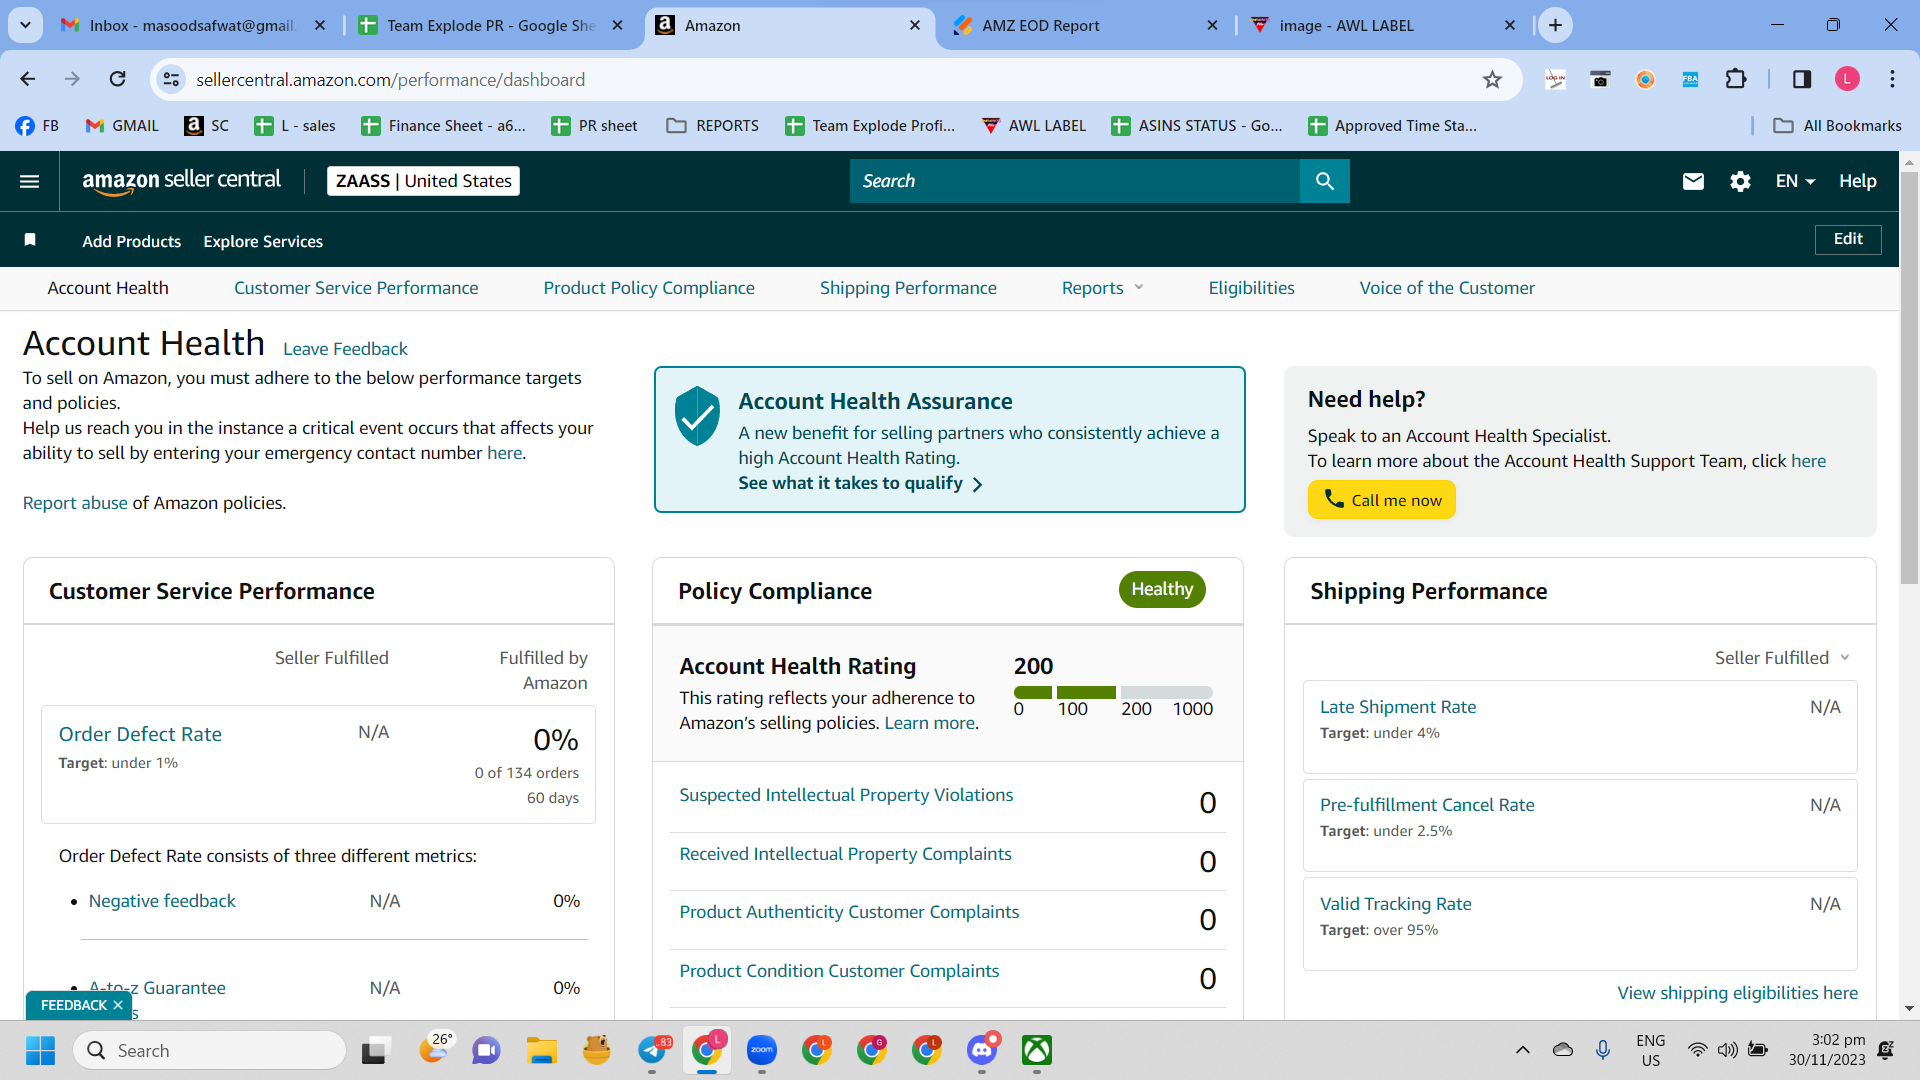
Task: Click the Report abuse link
Action: (x=75, y=503)
